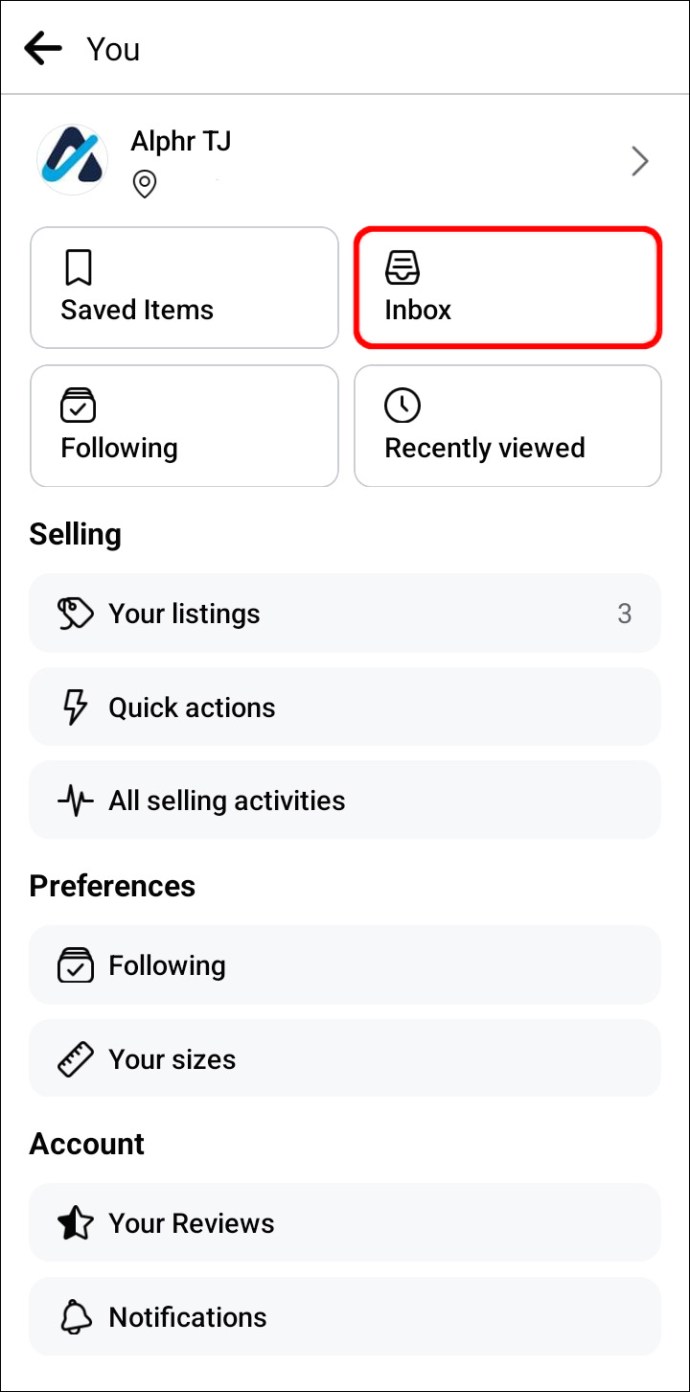
Task: Open Saved Items bookmark tile
Action: [x=184, y=288]
